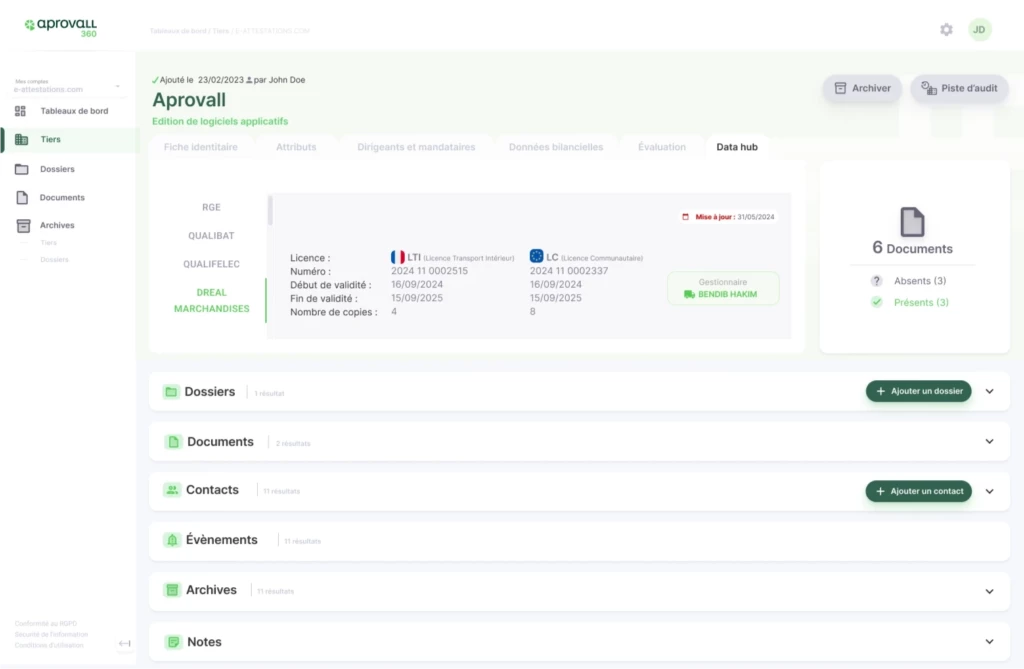
Task: Click the archive icon of Archives section
Action: pos(172,590)
